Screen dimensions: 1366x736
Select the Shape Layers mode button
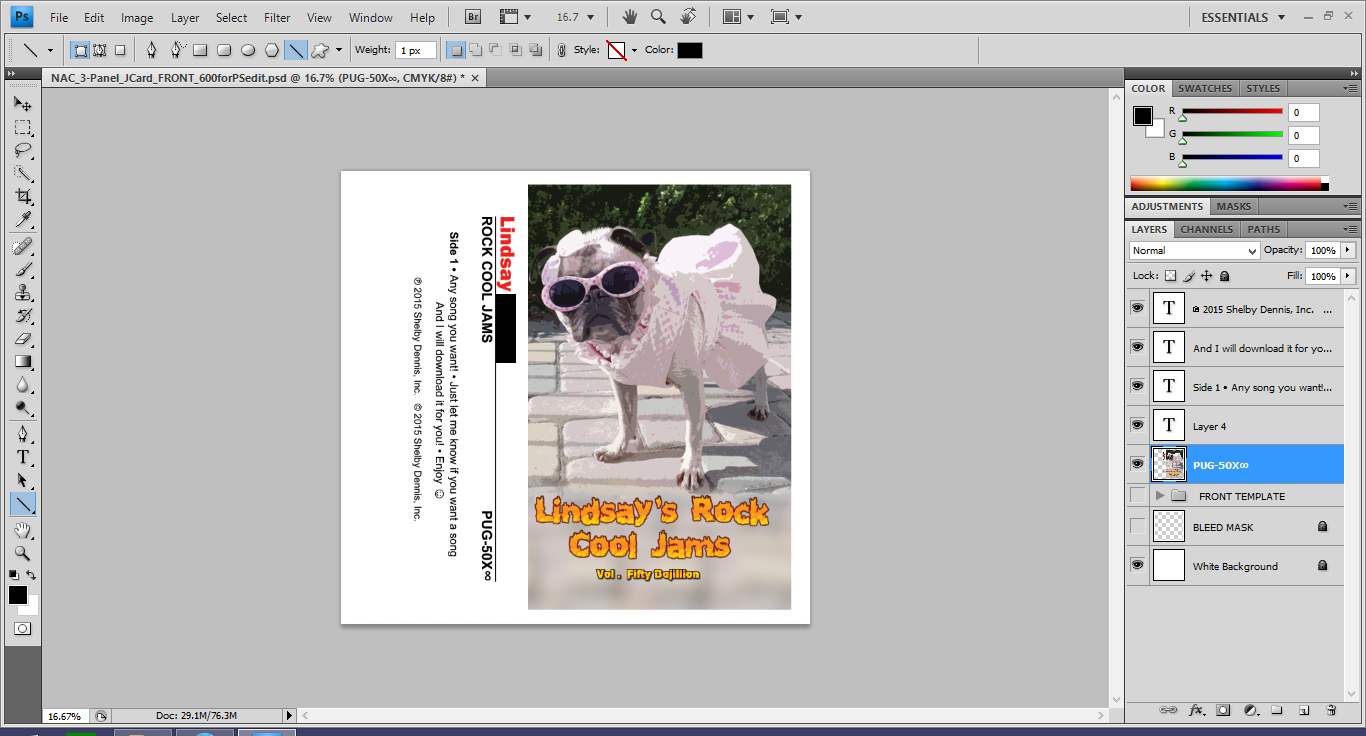coord(81,50)
